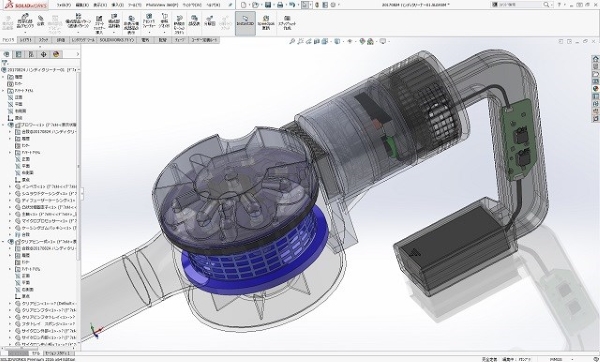Click the Zoom to Fit magnifier icon
The width and height of the screenshot is (600, 362).
(292, 41)
